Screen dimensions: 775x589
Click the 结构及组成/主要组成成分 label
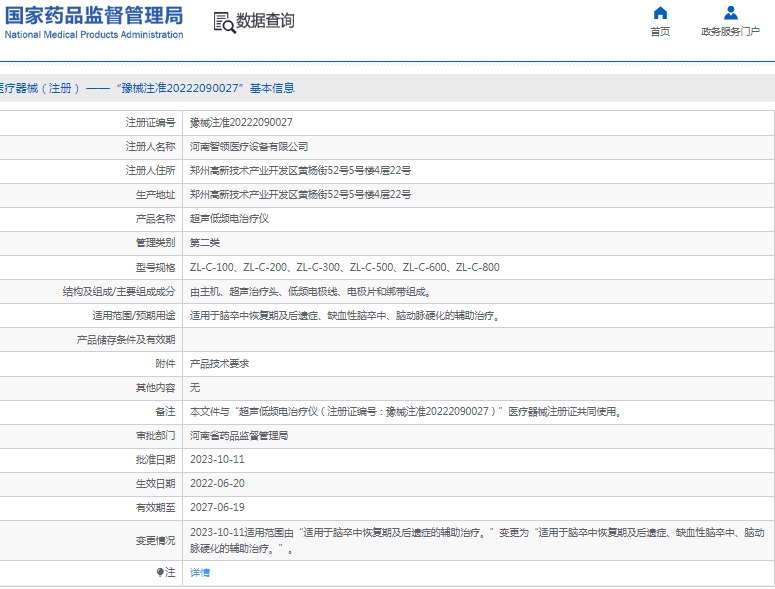119,292
